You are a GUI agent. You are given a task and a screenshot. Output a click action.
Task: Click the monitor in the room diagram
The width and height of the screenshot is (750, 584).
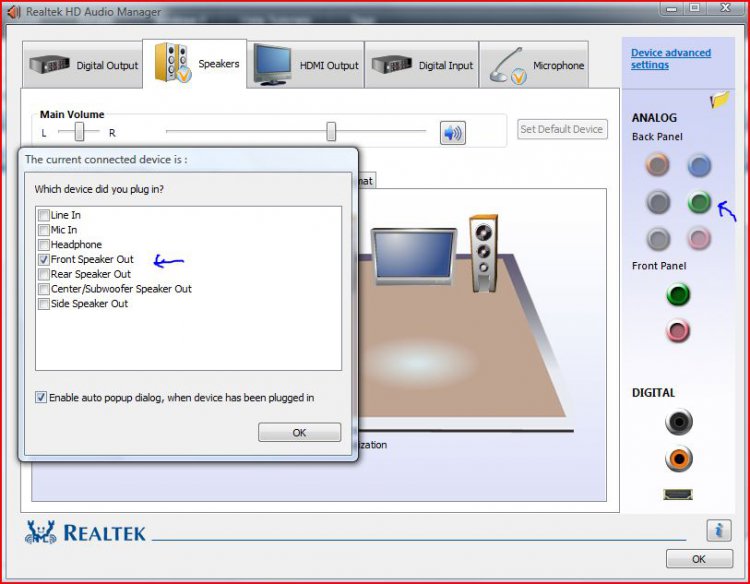[x=414, y=257]
